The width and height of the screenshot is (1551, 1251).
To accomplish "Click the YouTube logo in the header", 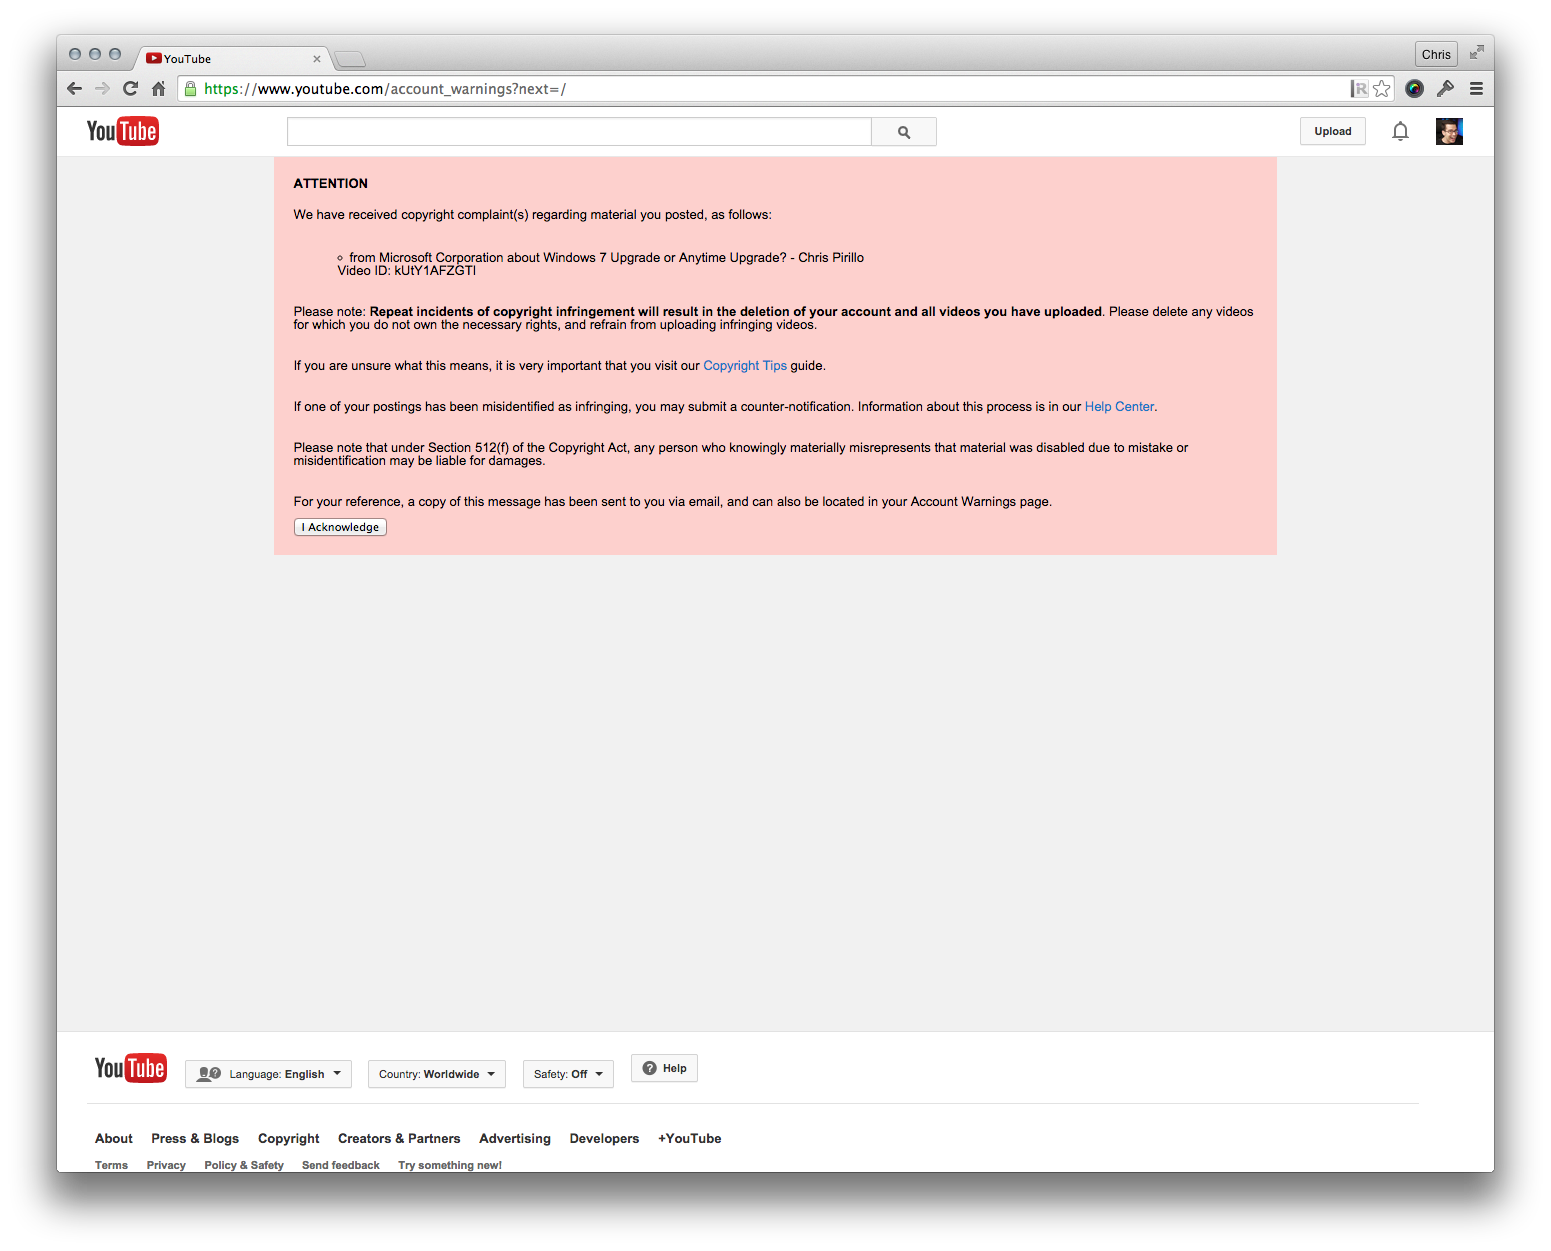I will tap(123, 131).
